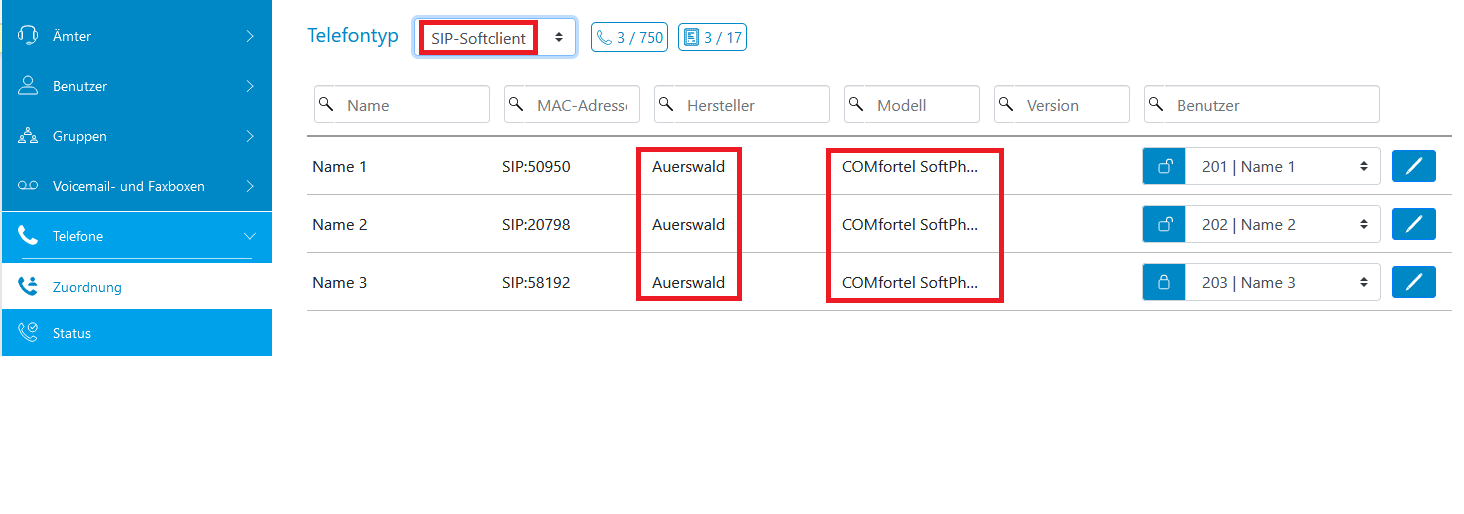Expand the Benutzer menu section
Image resolution: width=1464 pixels, height=514 pixels.
[137, 86]
